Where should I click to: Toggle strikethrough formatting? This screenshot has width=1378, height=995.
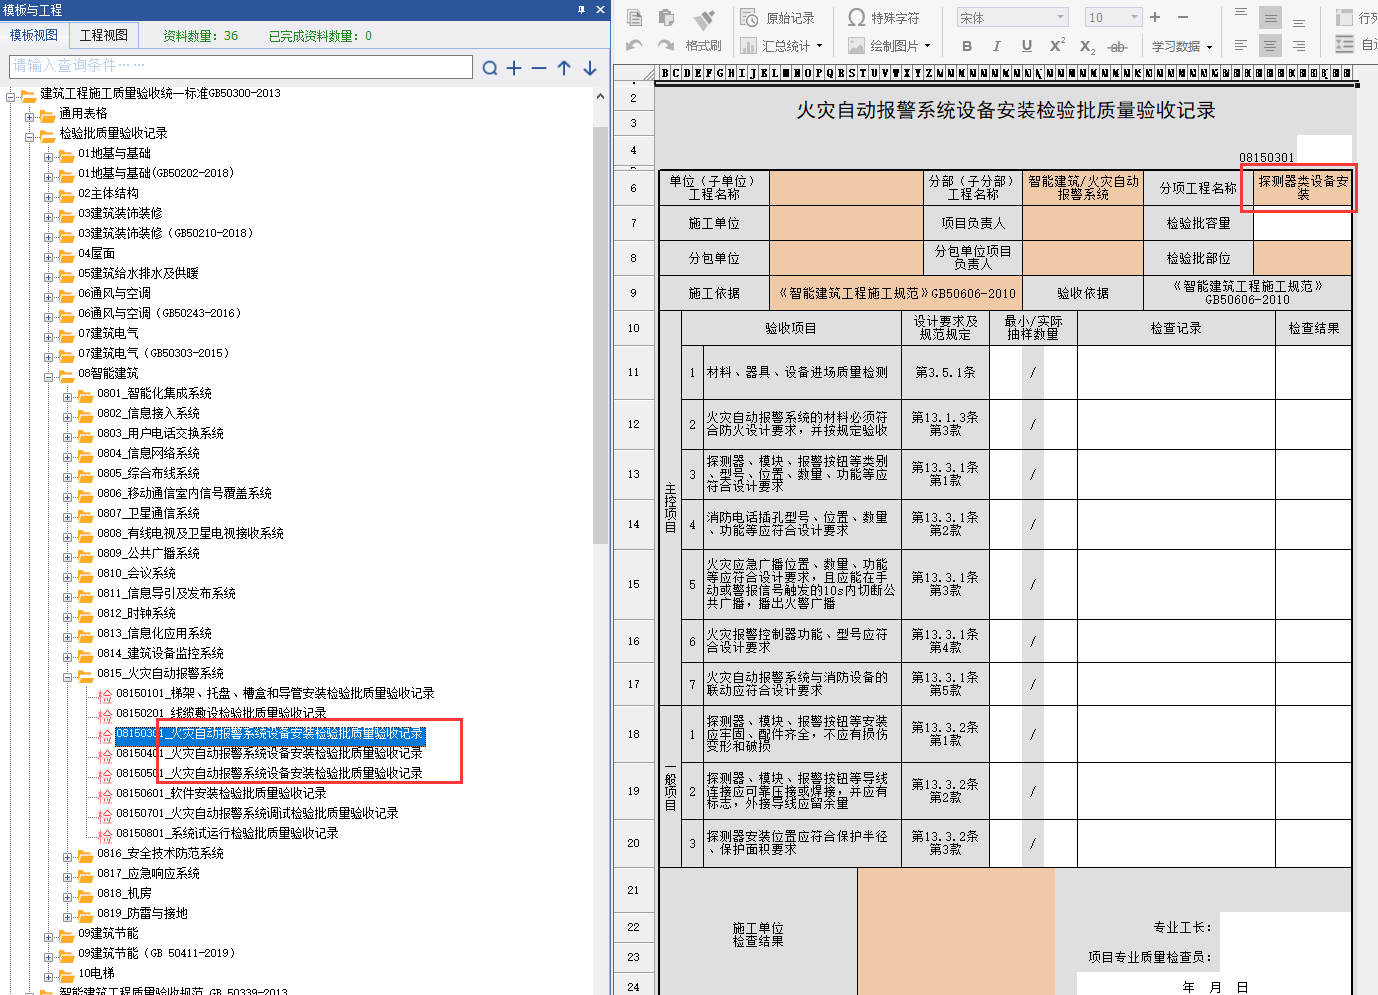[1118, 46]
